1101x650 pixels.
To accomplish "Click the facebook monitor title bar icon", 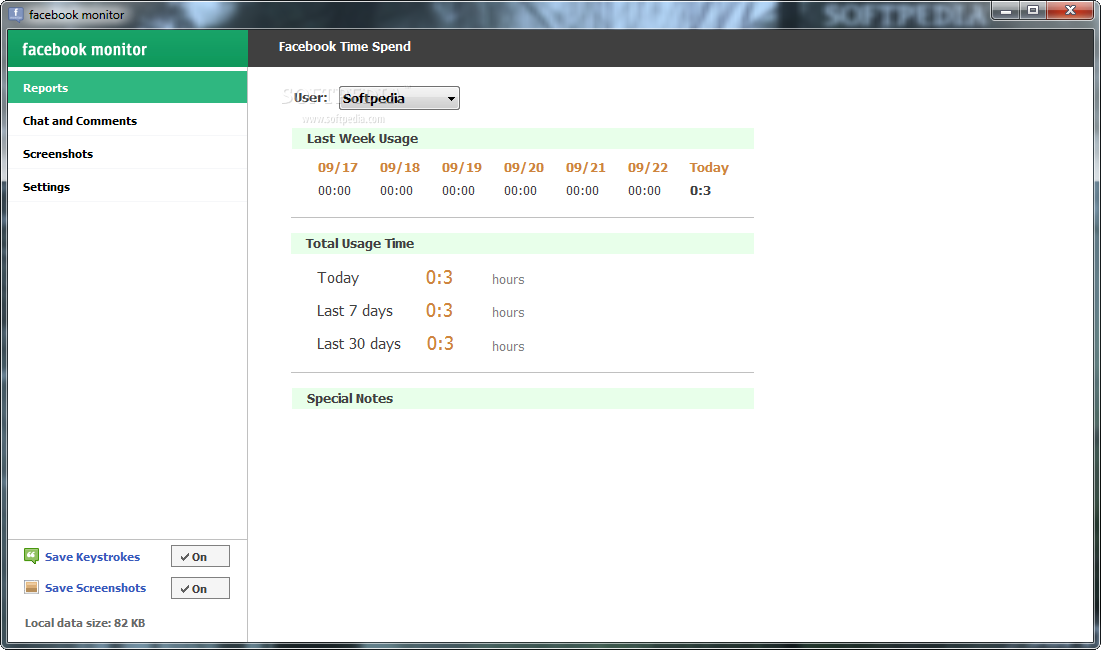I will 15,14.
